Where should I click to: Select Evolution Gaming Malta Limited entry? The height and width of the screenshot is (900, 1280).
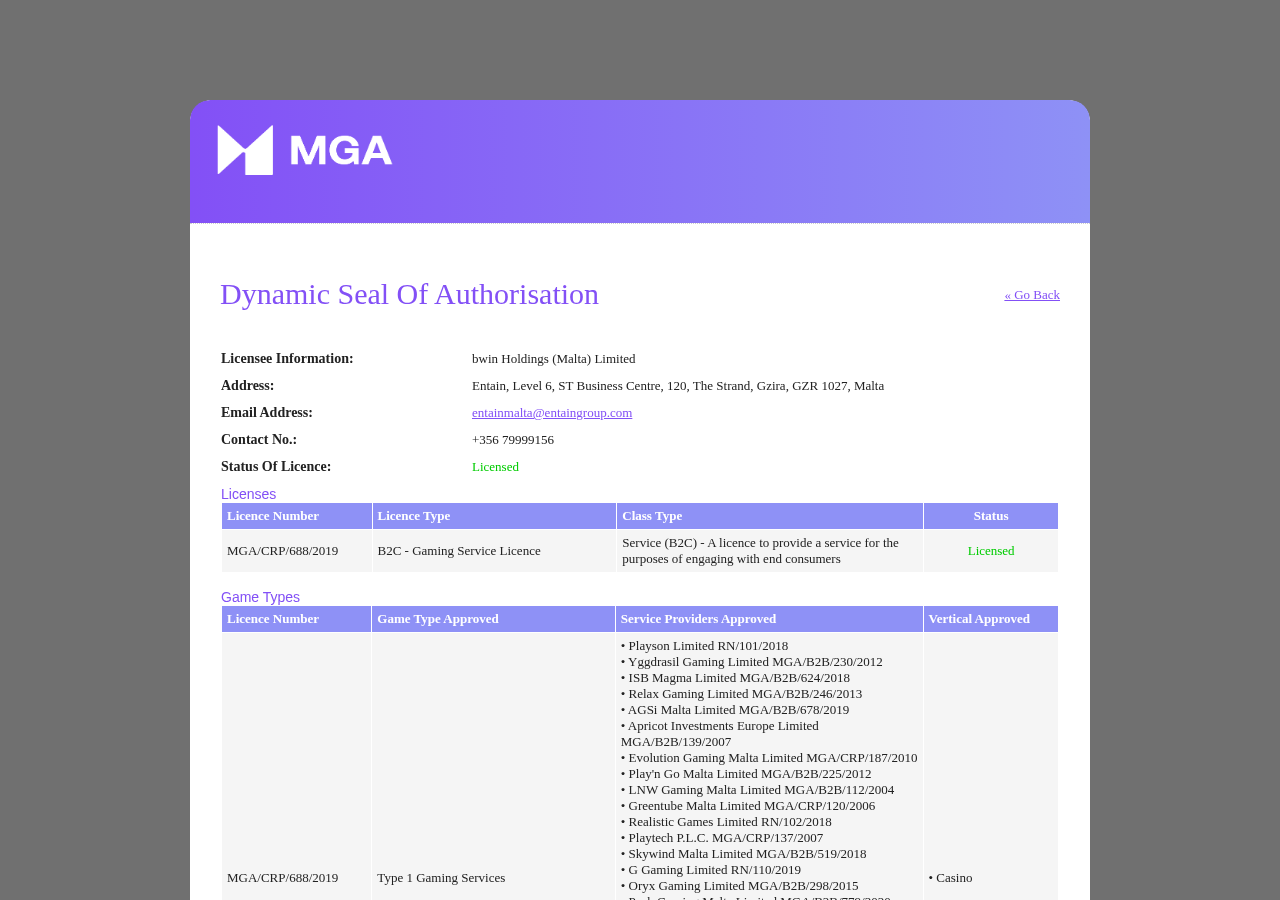pos(769,758)
